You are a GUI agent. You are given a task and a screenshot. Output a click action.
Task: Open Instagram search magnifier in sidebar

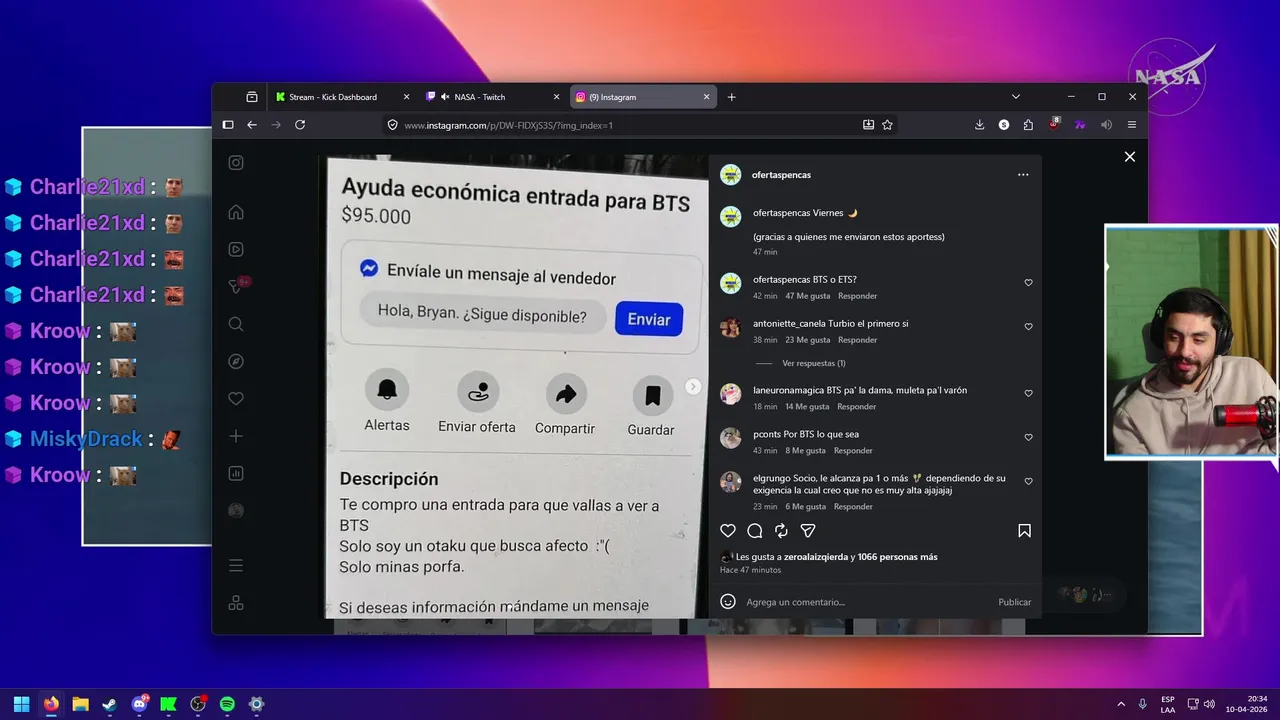236,324
